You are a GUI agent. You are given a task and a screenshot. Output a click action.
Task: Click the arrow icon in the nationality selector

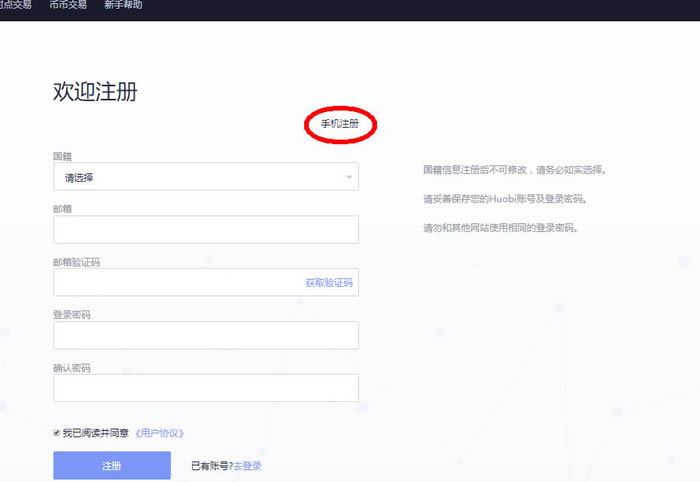point(349,177)
